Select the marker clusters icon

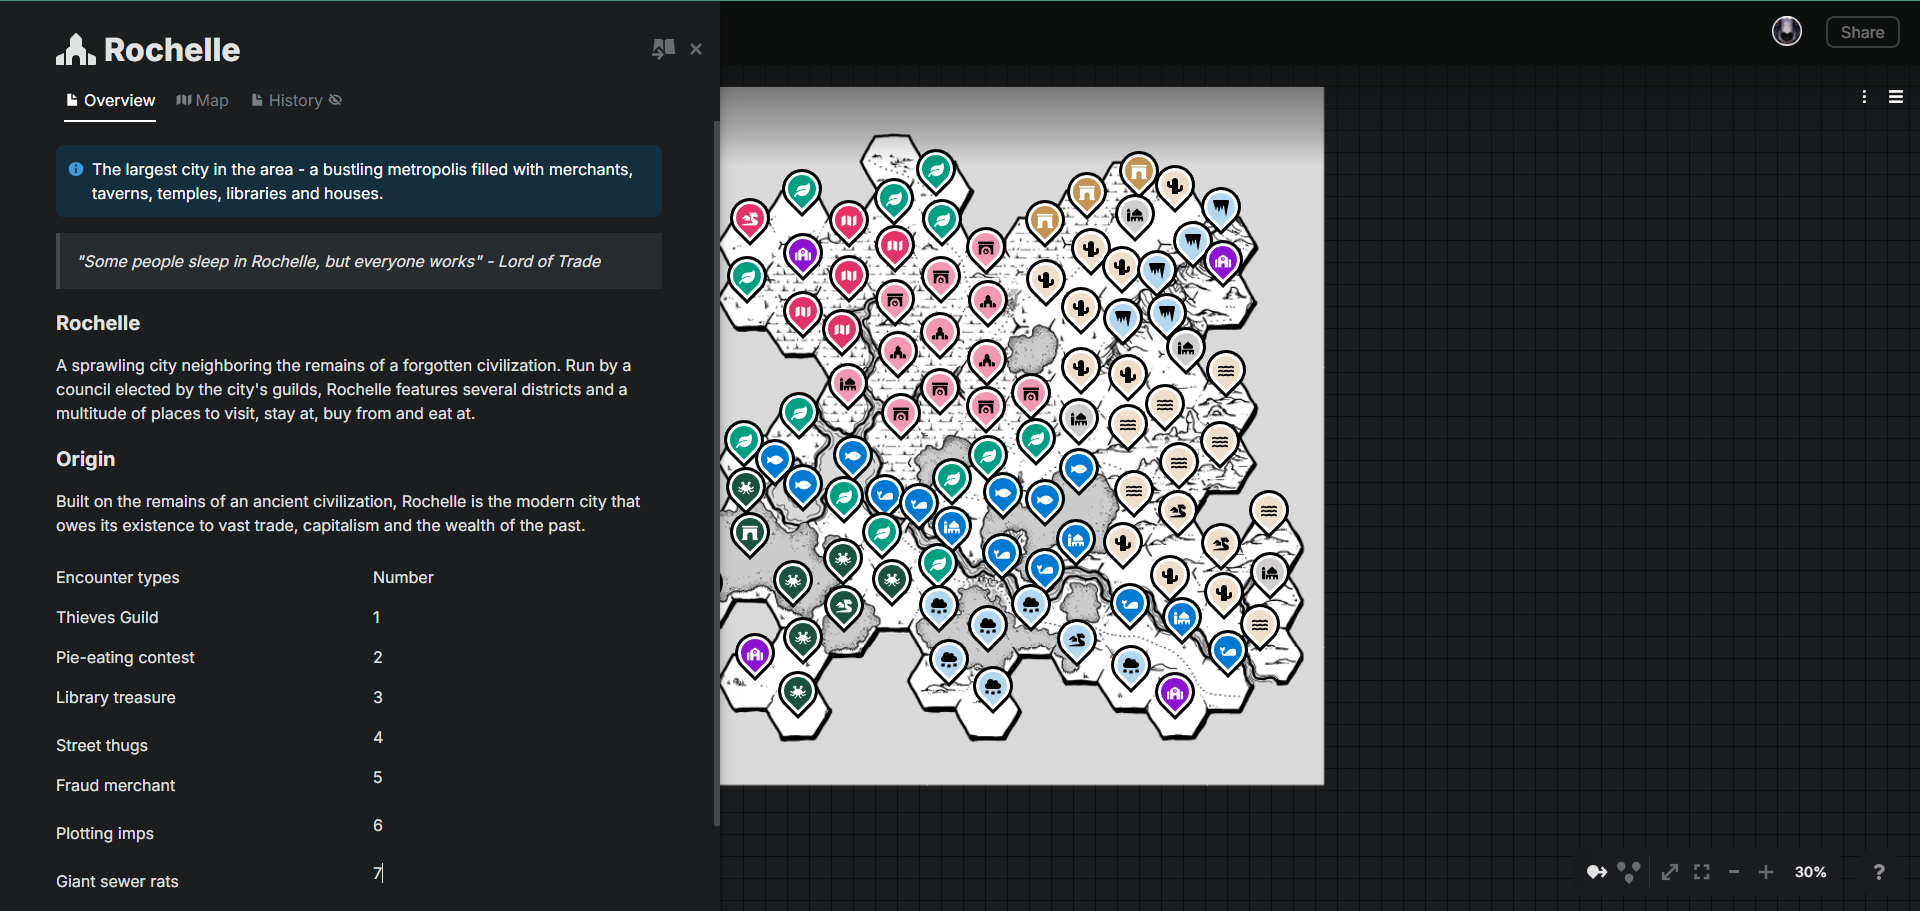pos(1630,872)
